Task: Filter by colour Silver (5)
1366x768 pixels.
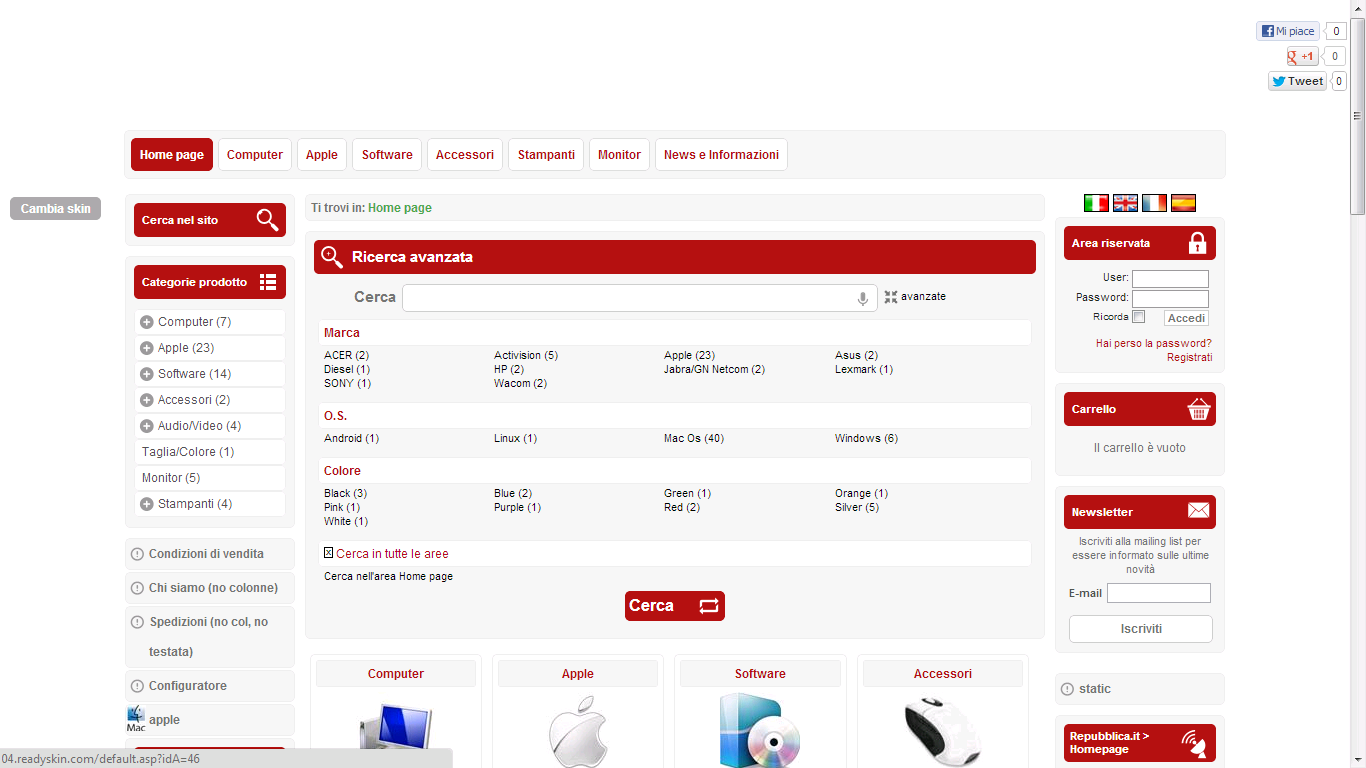Action: click(857, 507)
